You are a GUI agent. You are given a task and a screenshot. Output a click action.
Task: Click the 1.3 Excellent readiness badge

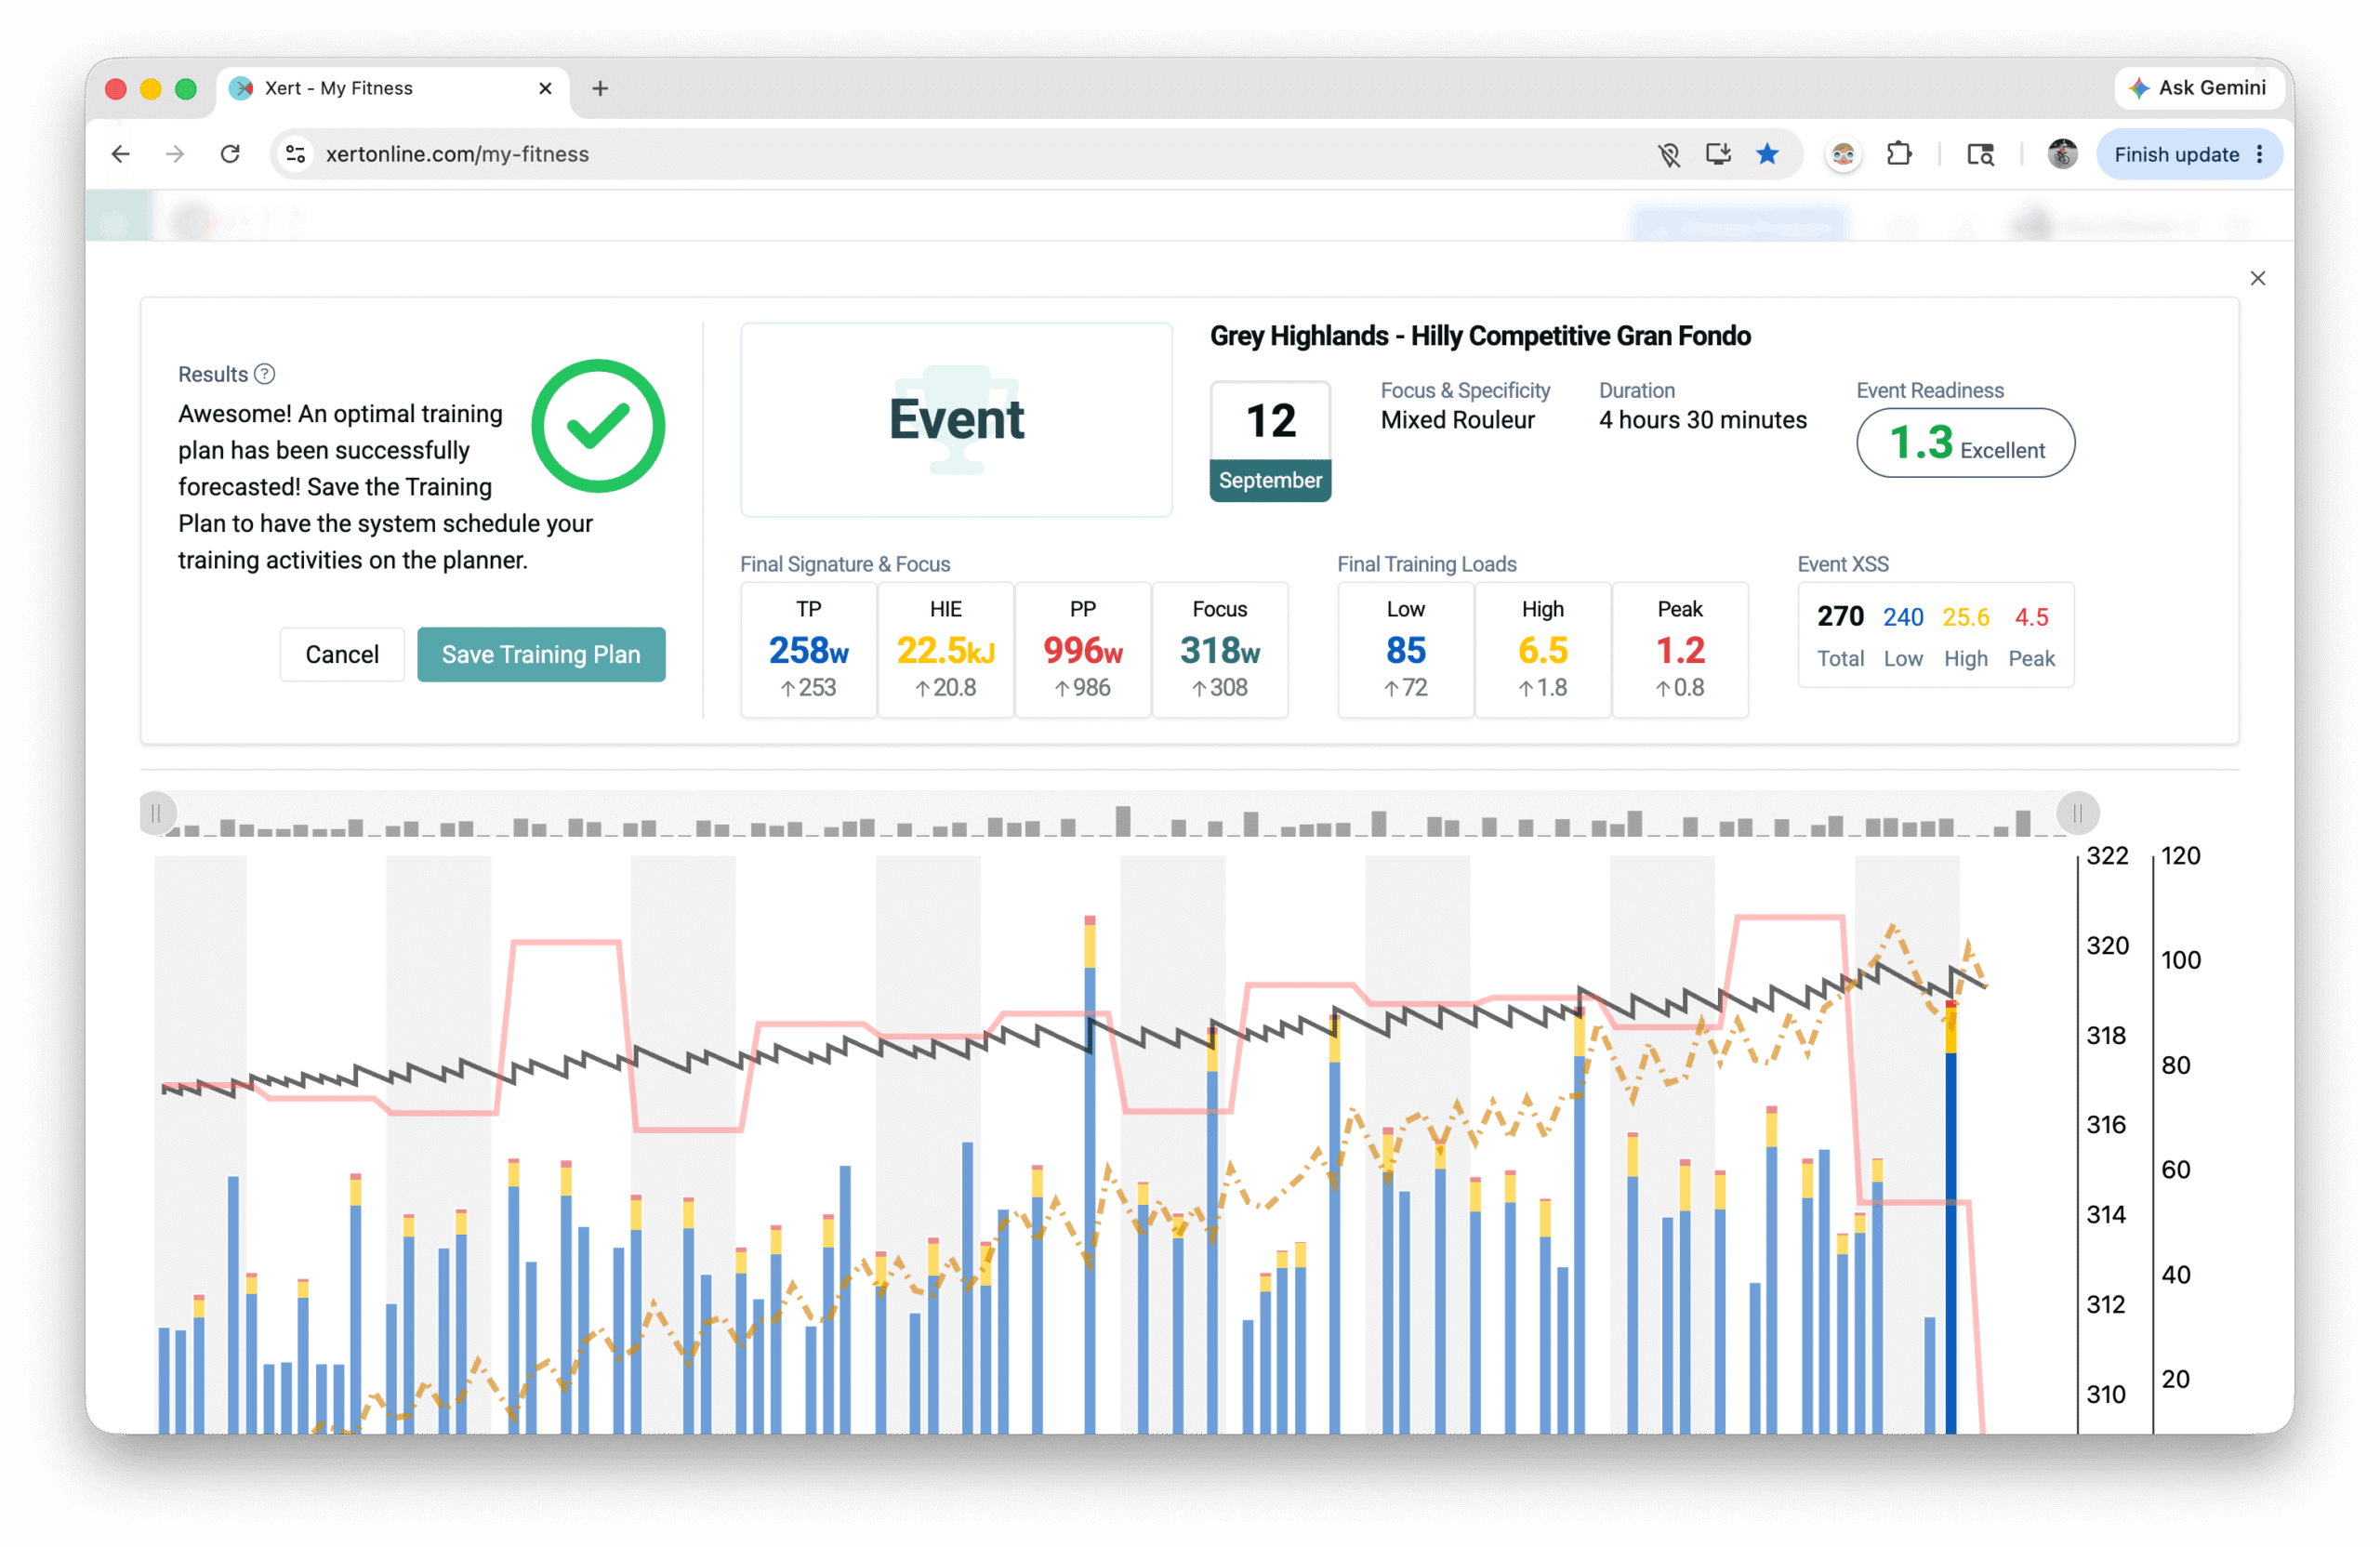coord(1965,442)
